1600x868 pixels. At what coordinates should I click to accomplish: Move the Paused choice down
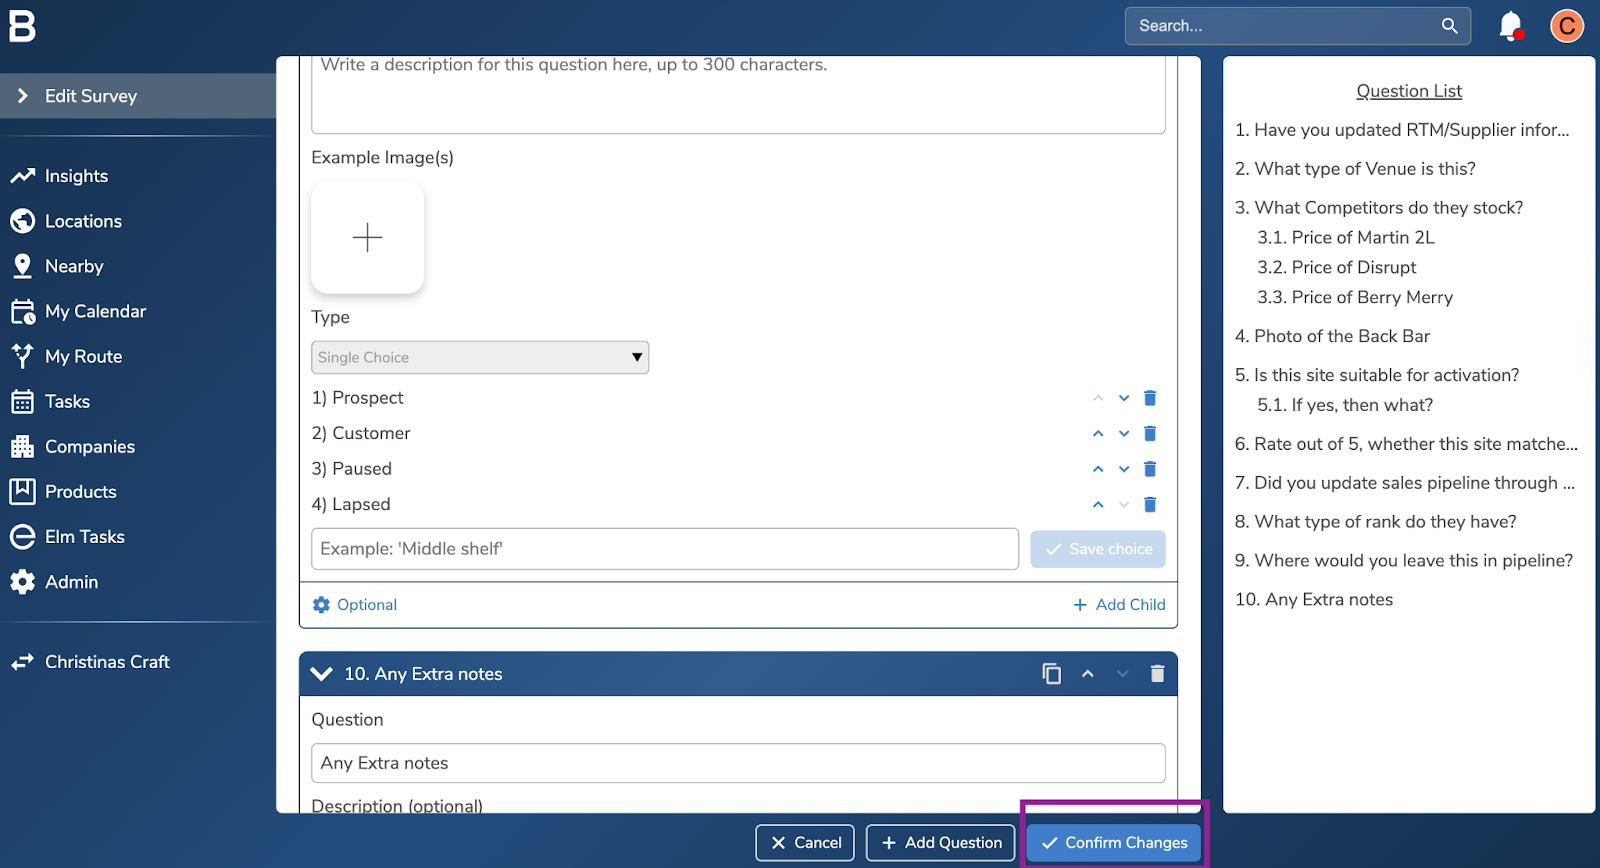1124,469
